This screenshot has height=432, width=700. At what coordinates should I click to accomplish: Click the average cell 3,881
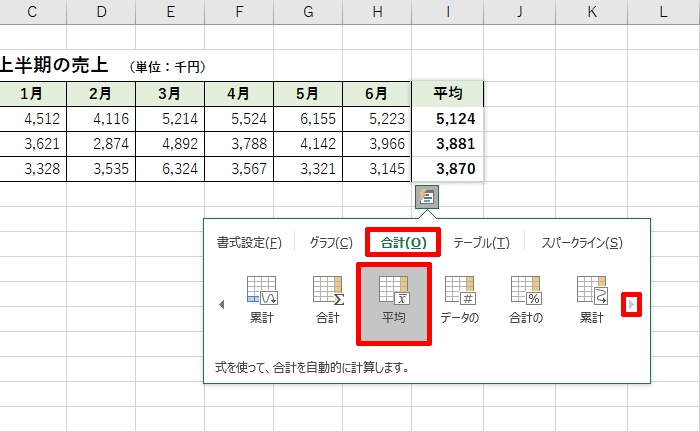pyautogui.click(x=447, y=144)
